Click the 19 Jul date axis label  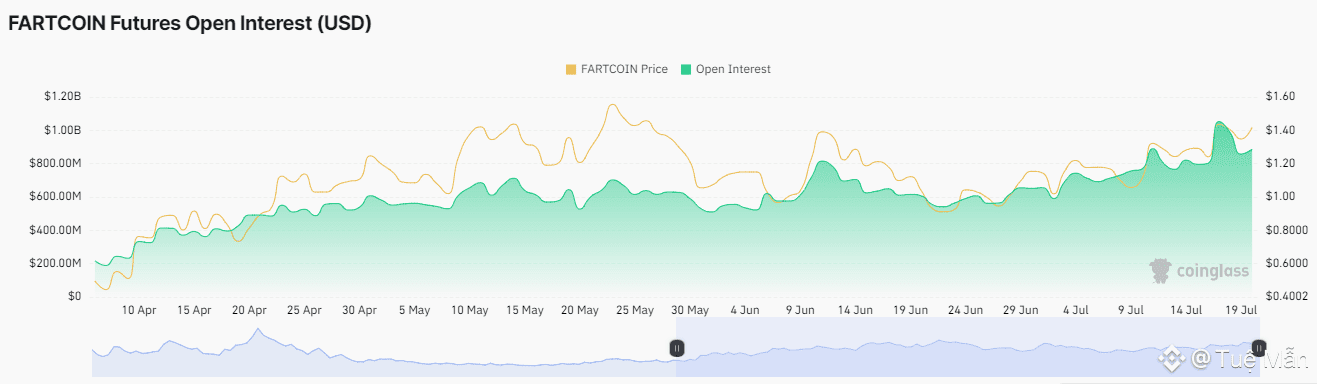pyautogui.click(x=1240, y=311)
